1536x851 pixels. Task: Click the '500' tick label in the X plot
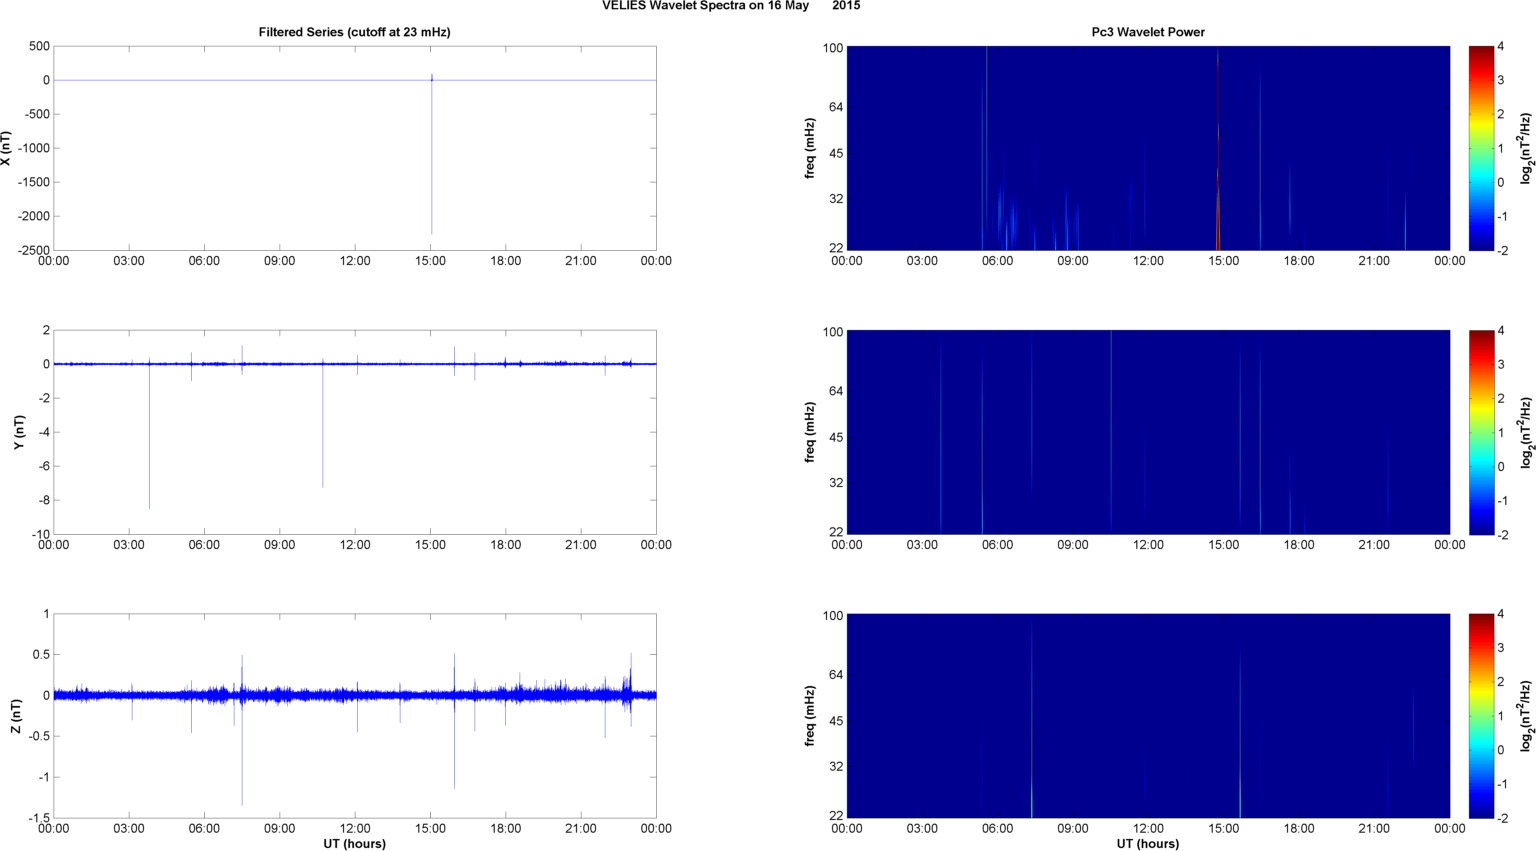pos(40,47)
